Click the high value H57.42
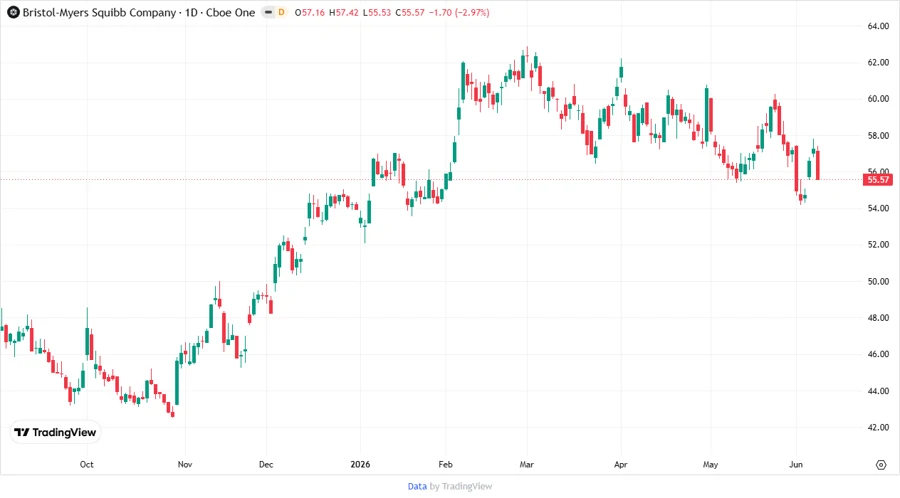 coord(344,12)
